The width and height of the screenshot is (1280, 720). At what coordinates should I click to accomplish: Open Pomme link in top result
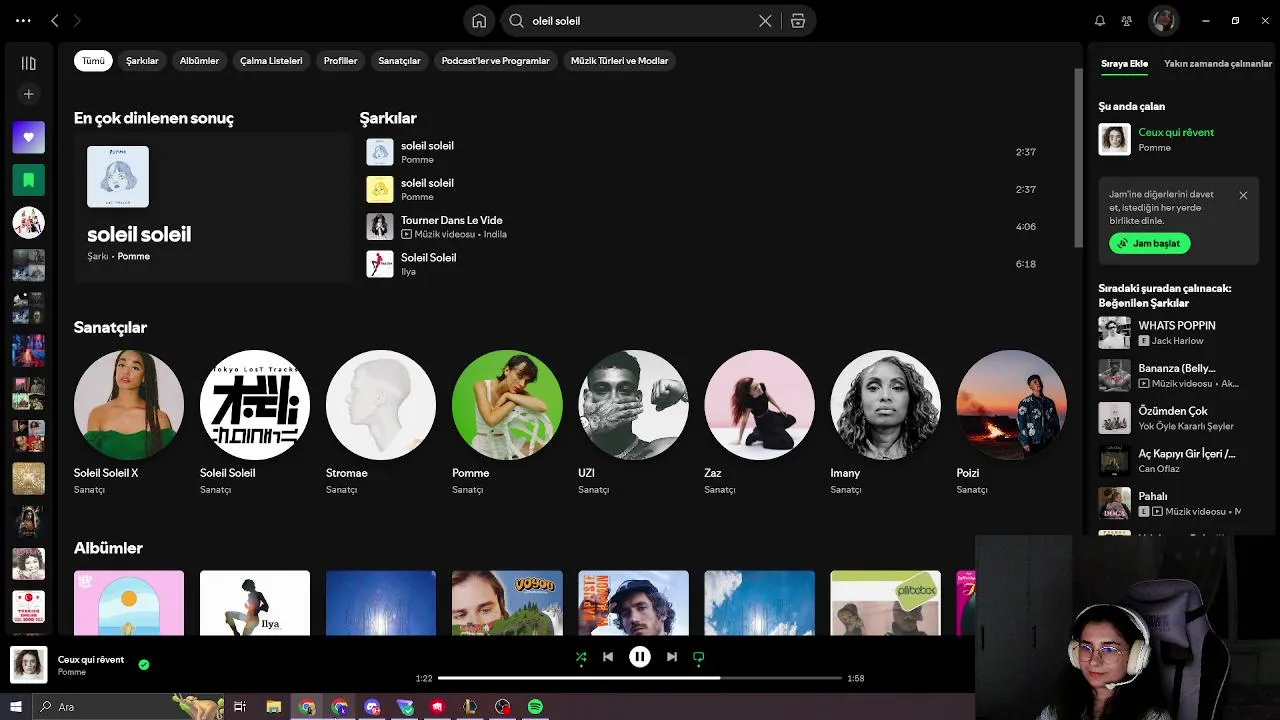(133, 257)
